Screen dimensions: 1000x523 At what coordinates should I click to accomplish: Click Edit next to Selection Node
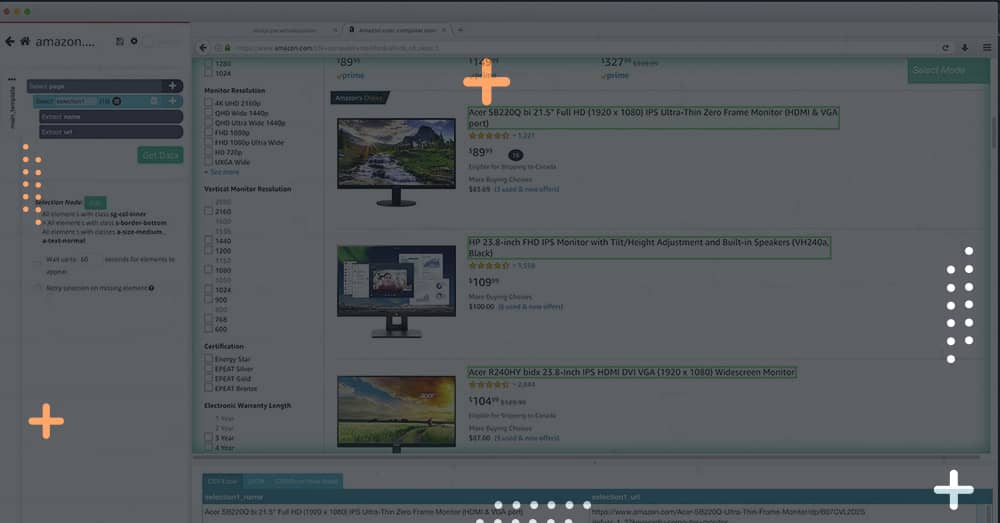[95, 202]
